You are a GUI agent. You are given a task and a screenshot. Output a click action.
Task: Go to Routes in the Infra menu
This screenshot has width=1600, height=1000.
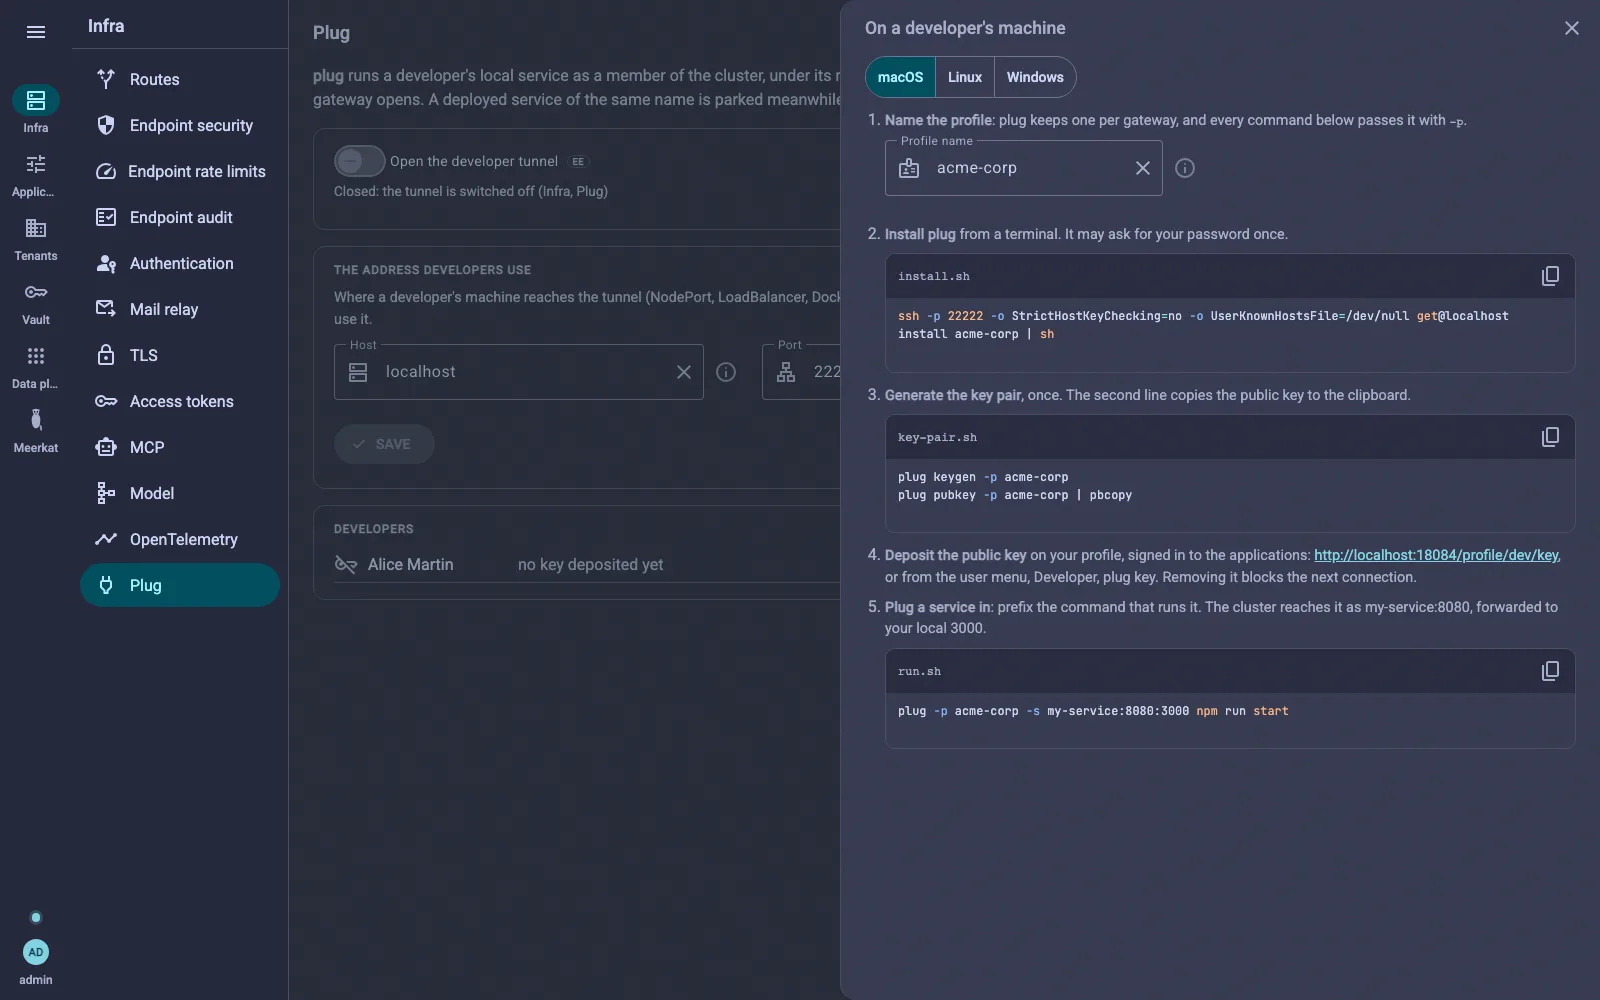point(180,79)
